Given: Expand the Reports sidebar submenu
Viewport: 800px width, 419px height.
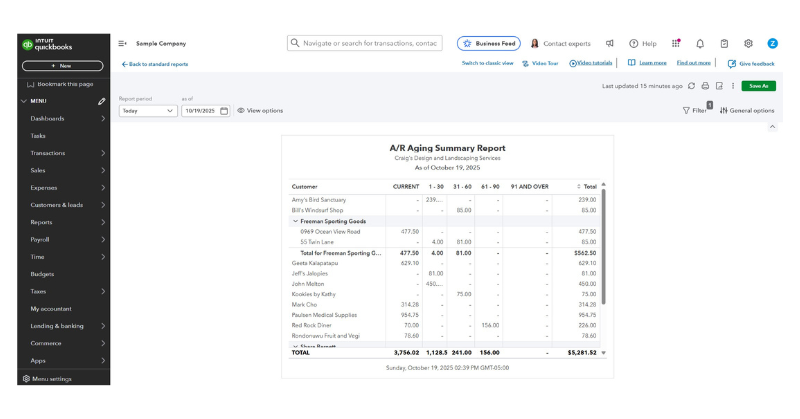Looking at the screenshot, I should (x=103, y=222).
